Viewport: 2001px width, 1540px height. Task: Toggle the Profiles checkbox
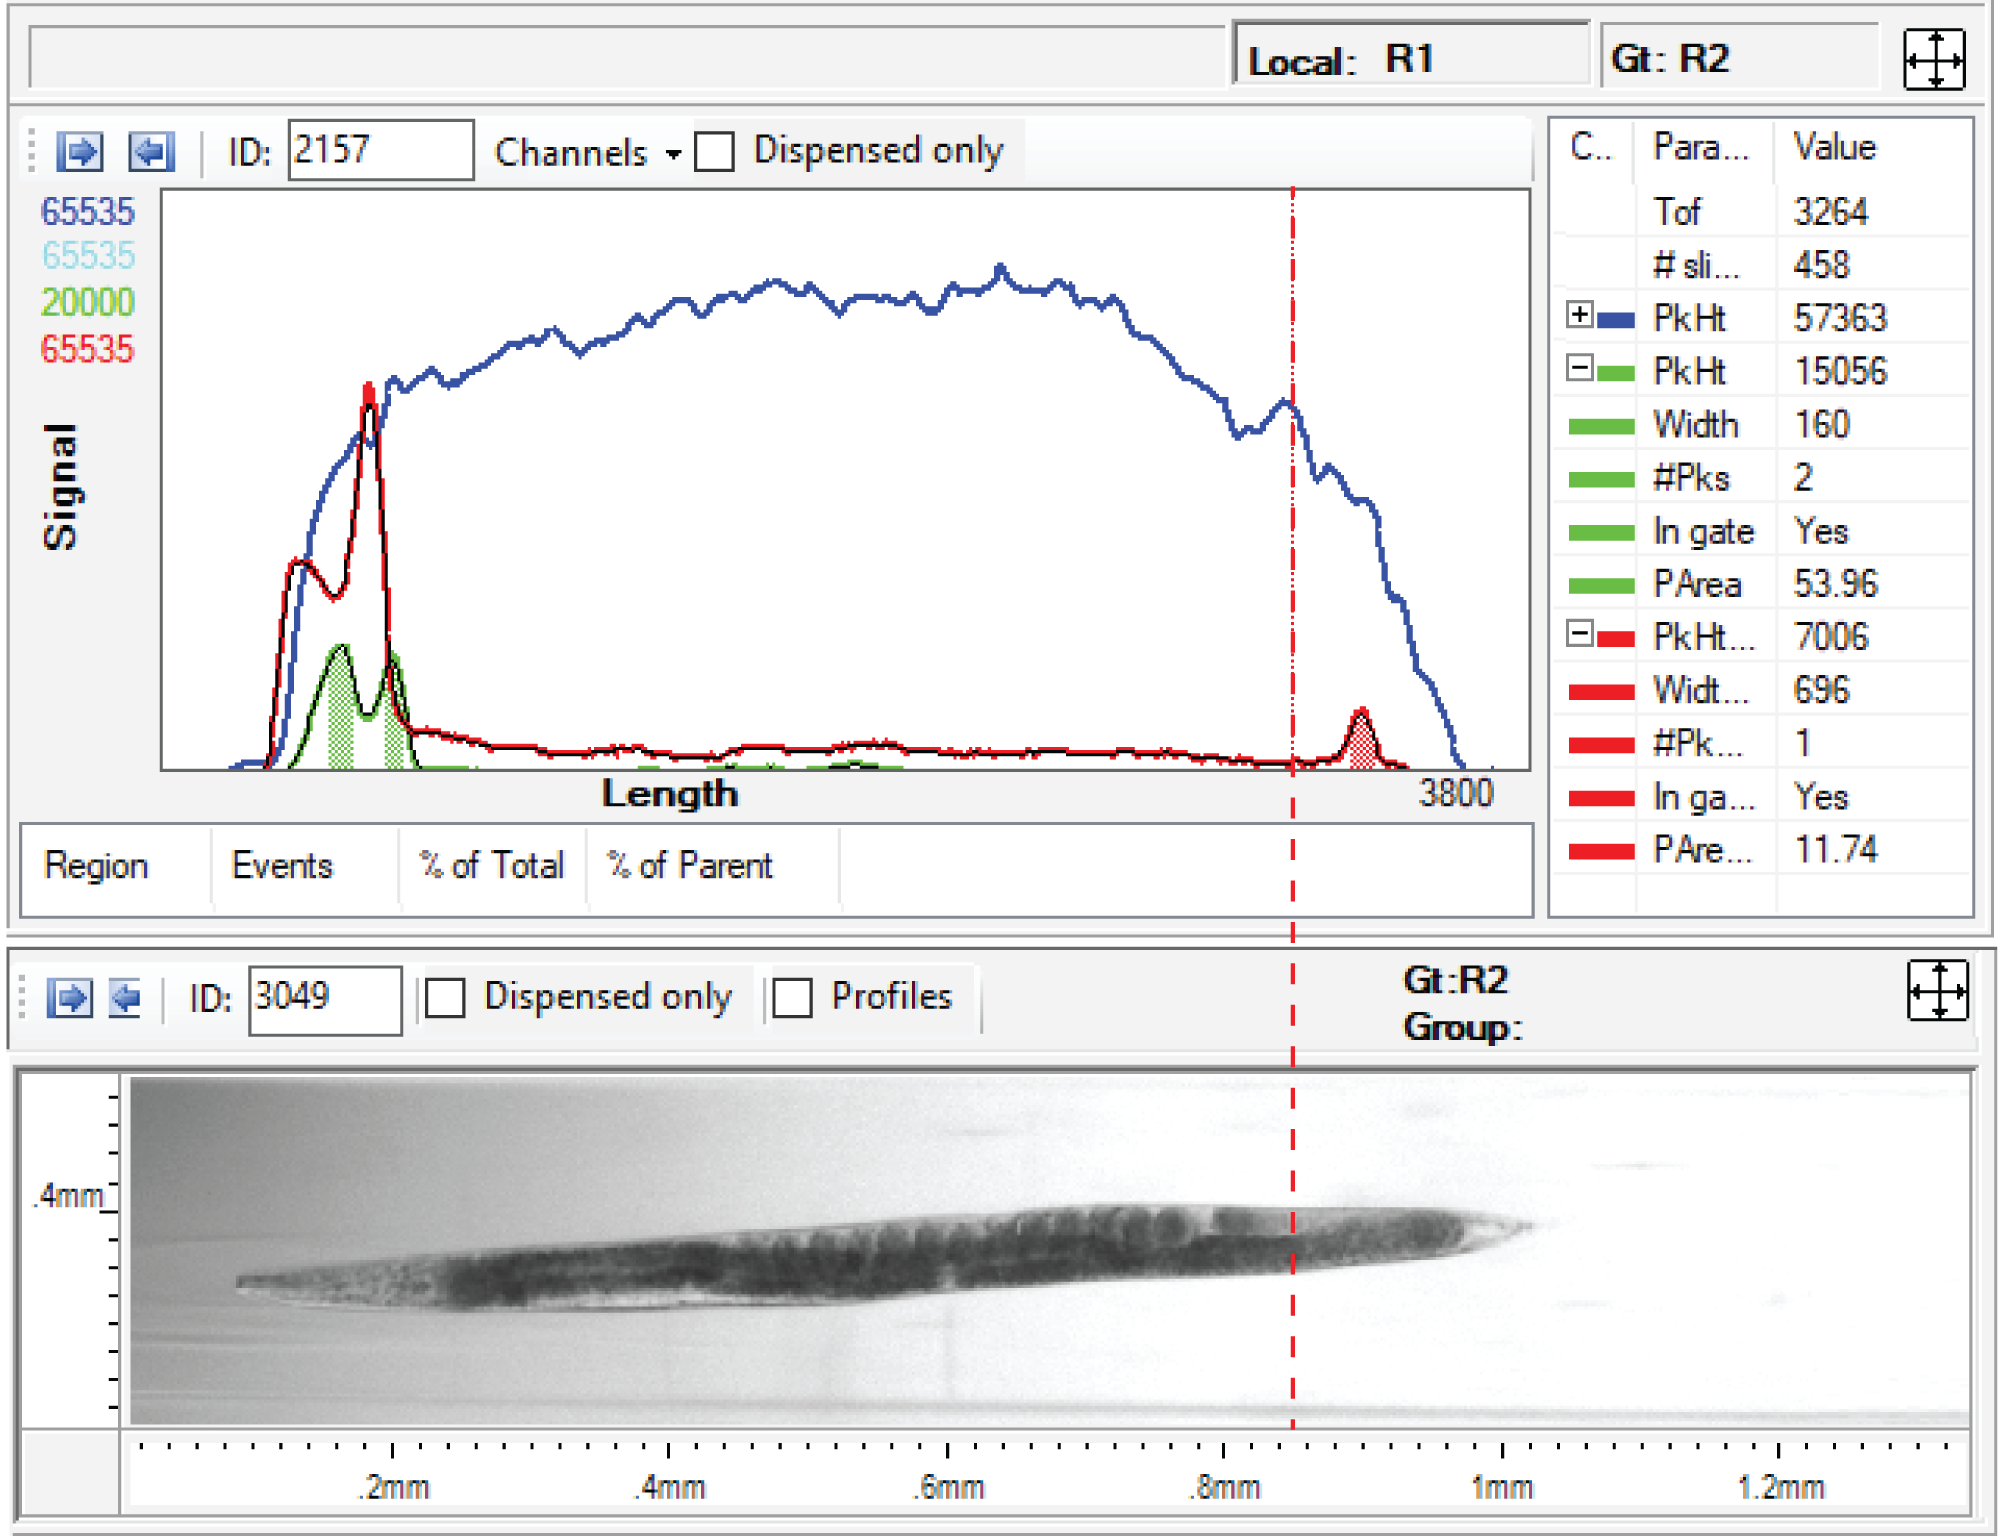[792, 997]
